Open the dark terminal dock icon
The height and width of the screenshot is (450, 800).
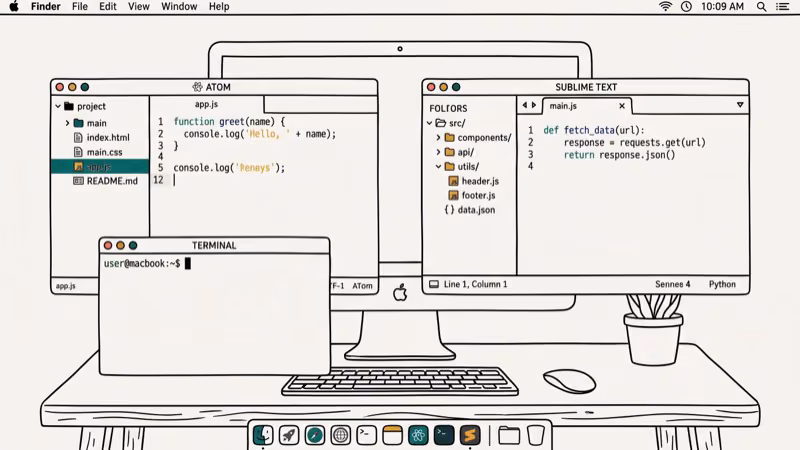[x=444, y=435]
